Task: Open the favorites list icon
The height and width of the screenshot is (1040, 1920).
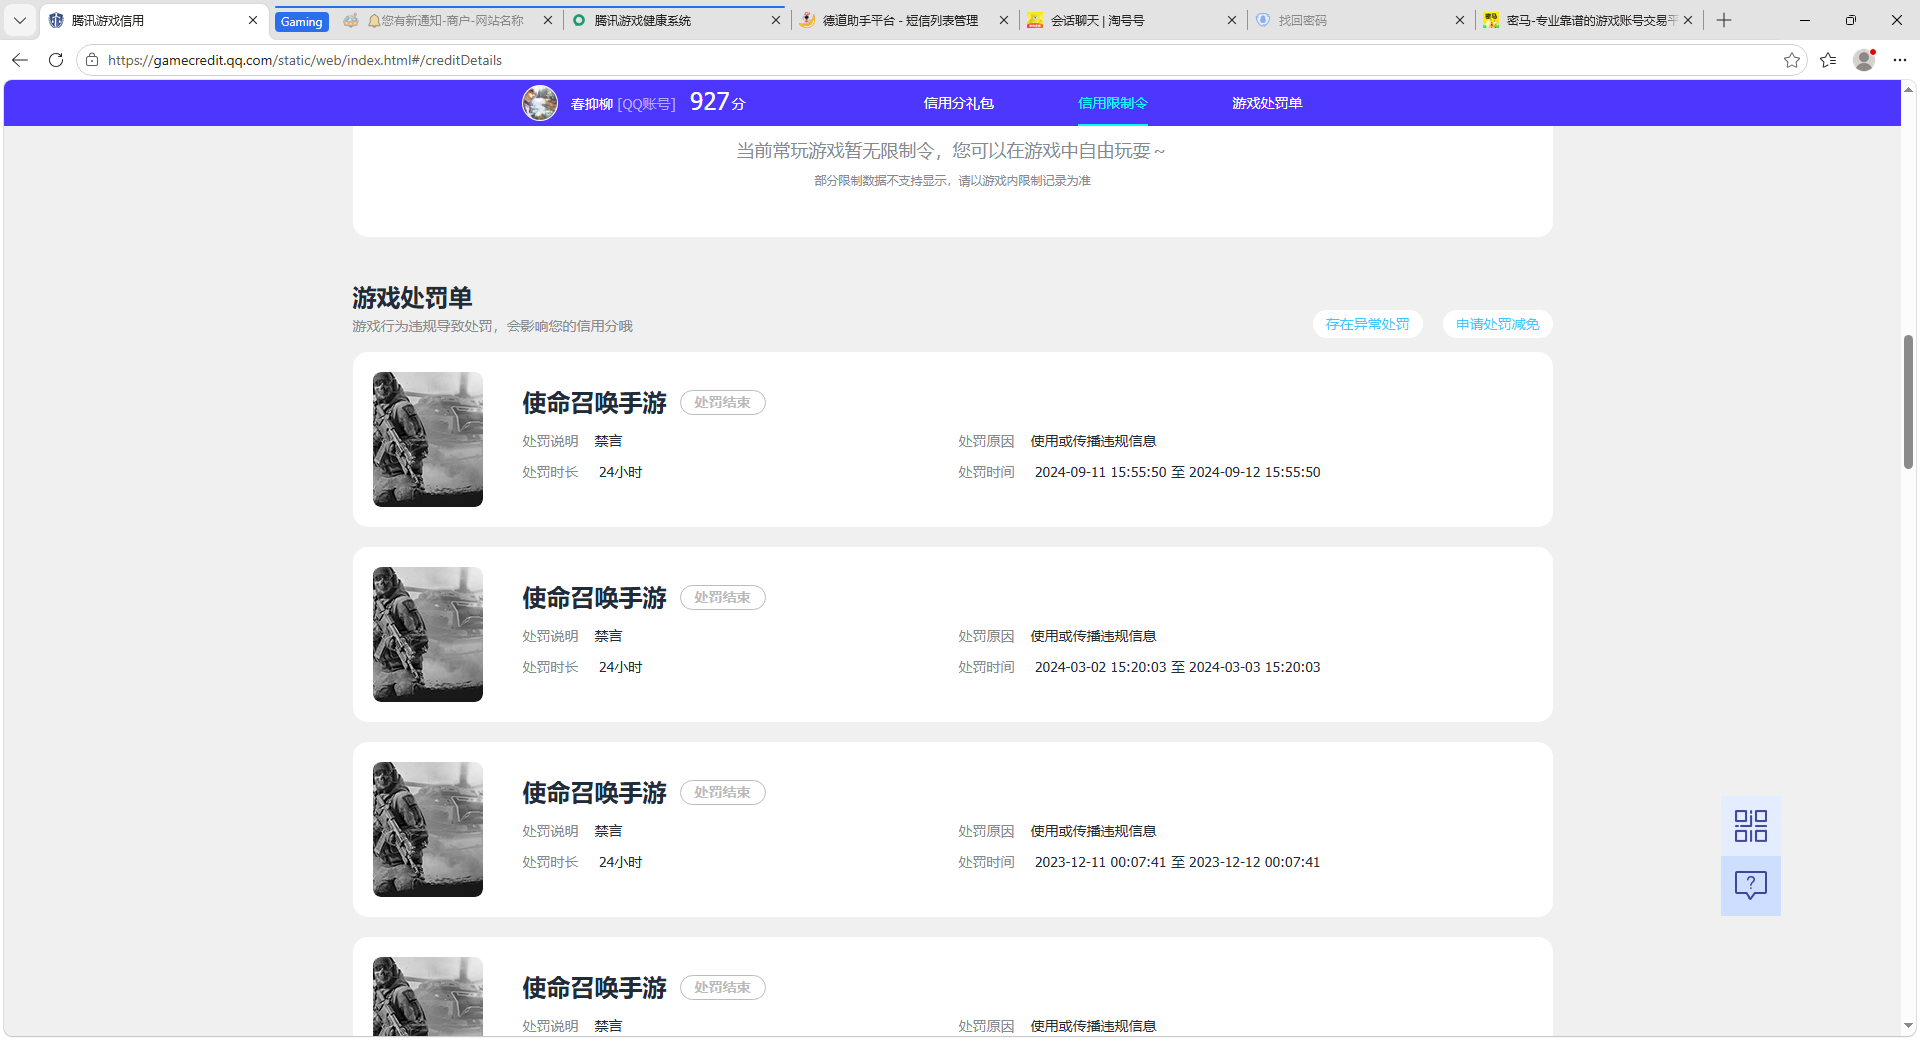Action: [1828, 60]
